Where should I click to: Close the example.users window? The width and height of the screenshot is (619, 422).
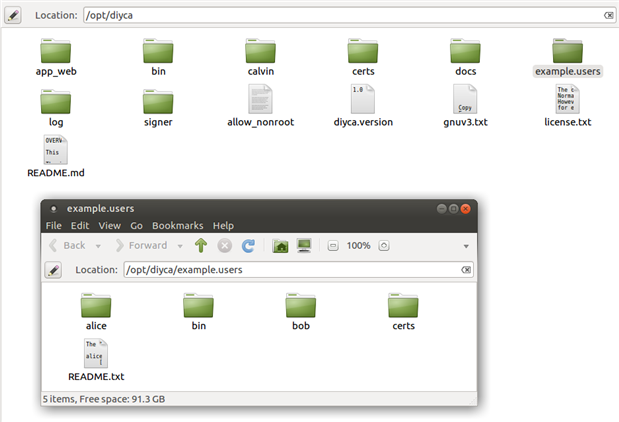(465, 208)
